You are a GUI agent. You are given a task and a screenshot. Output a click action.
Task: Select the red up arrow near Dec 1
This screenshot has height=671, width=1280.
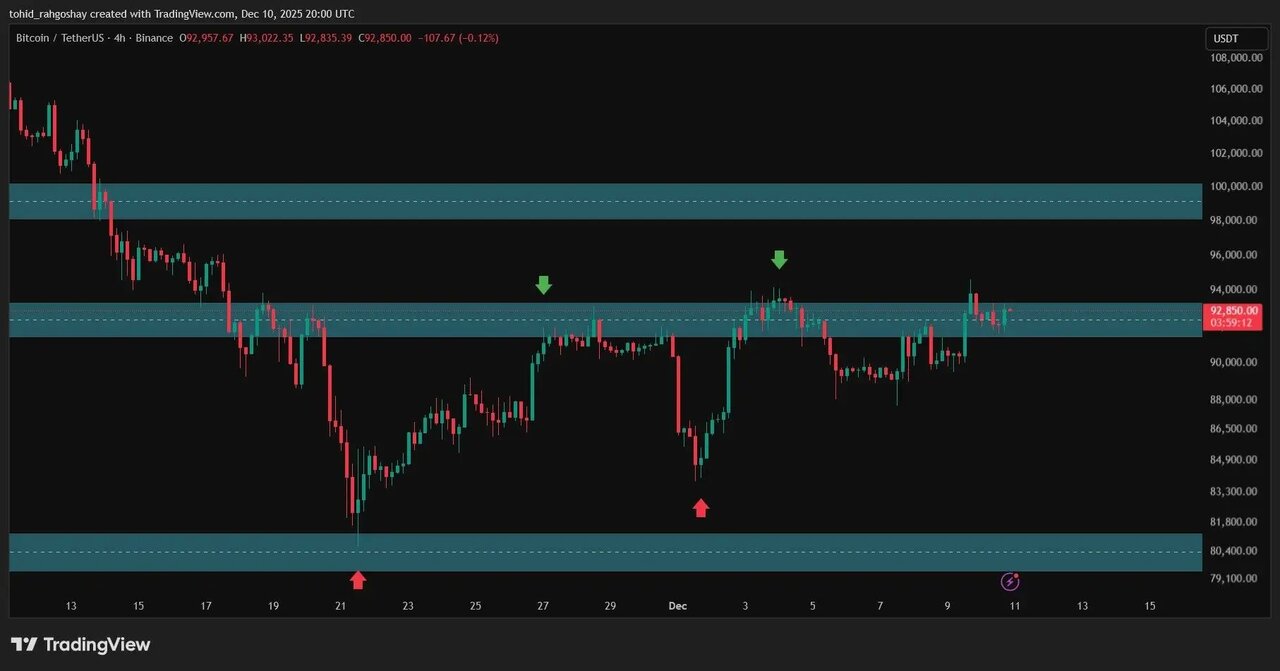pos(701,508)
